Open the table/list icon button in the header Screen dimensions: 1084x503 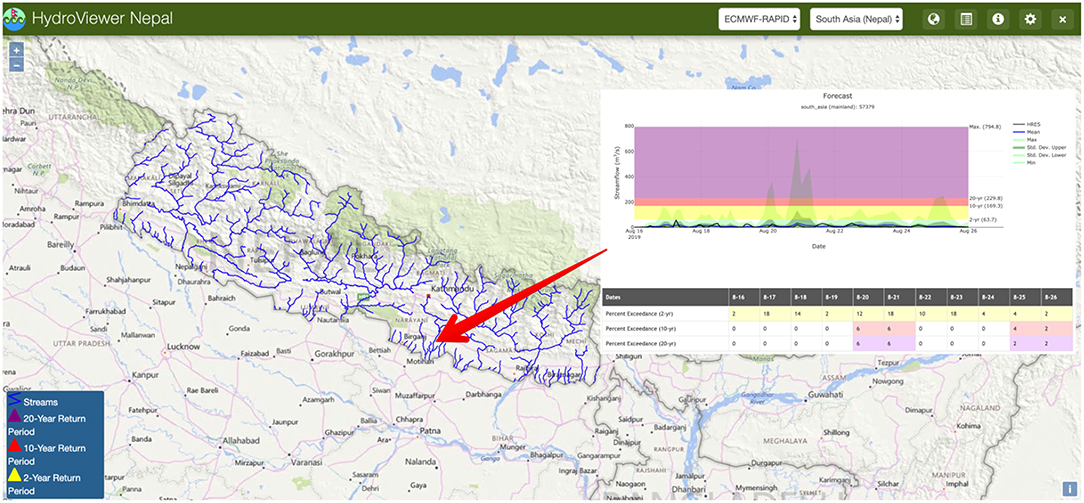tap(966, 19)
